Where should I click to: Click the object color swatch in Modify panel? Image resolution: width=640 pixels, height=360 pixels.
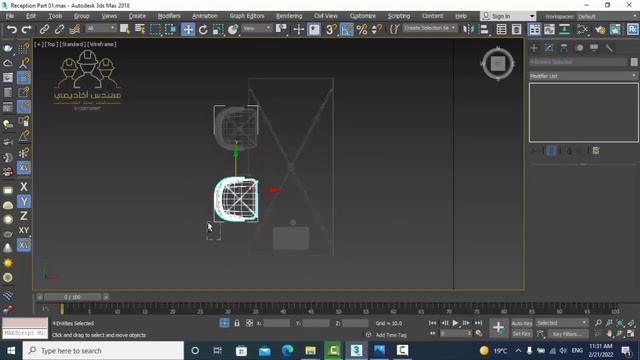coord(634,62)
